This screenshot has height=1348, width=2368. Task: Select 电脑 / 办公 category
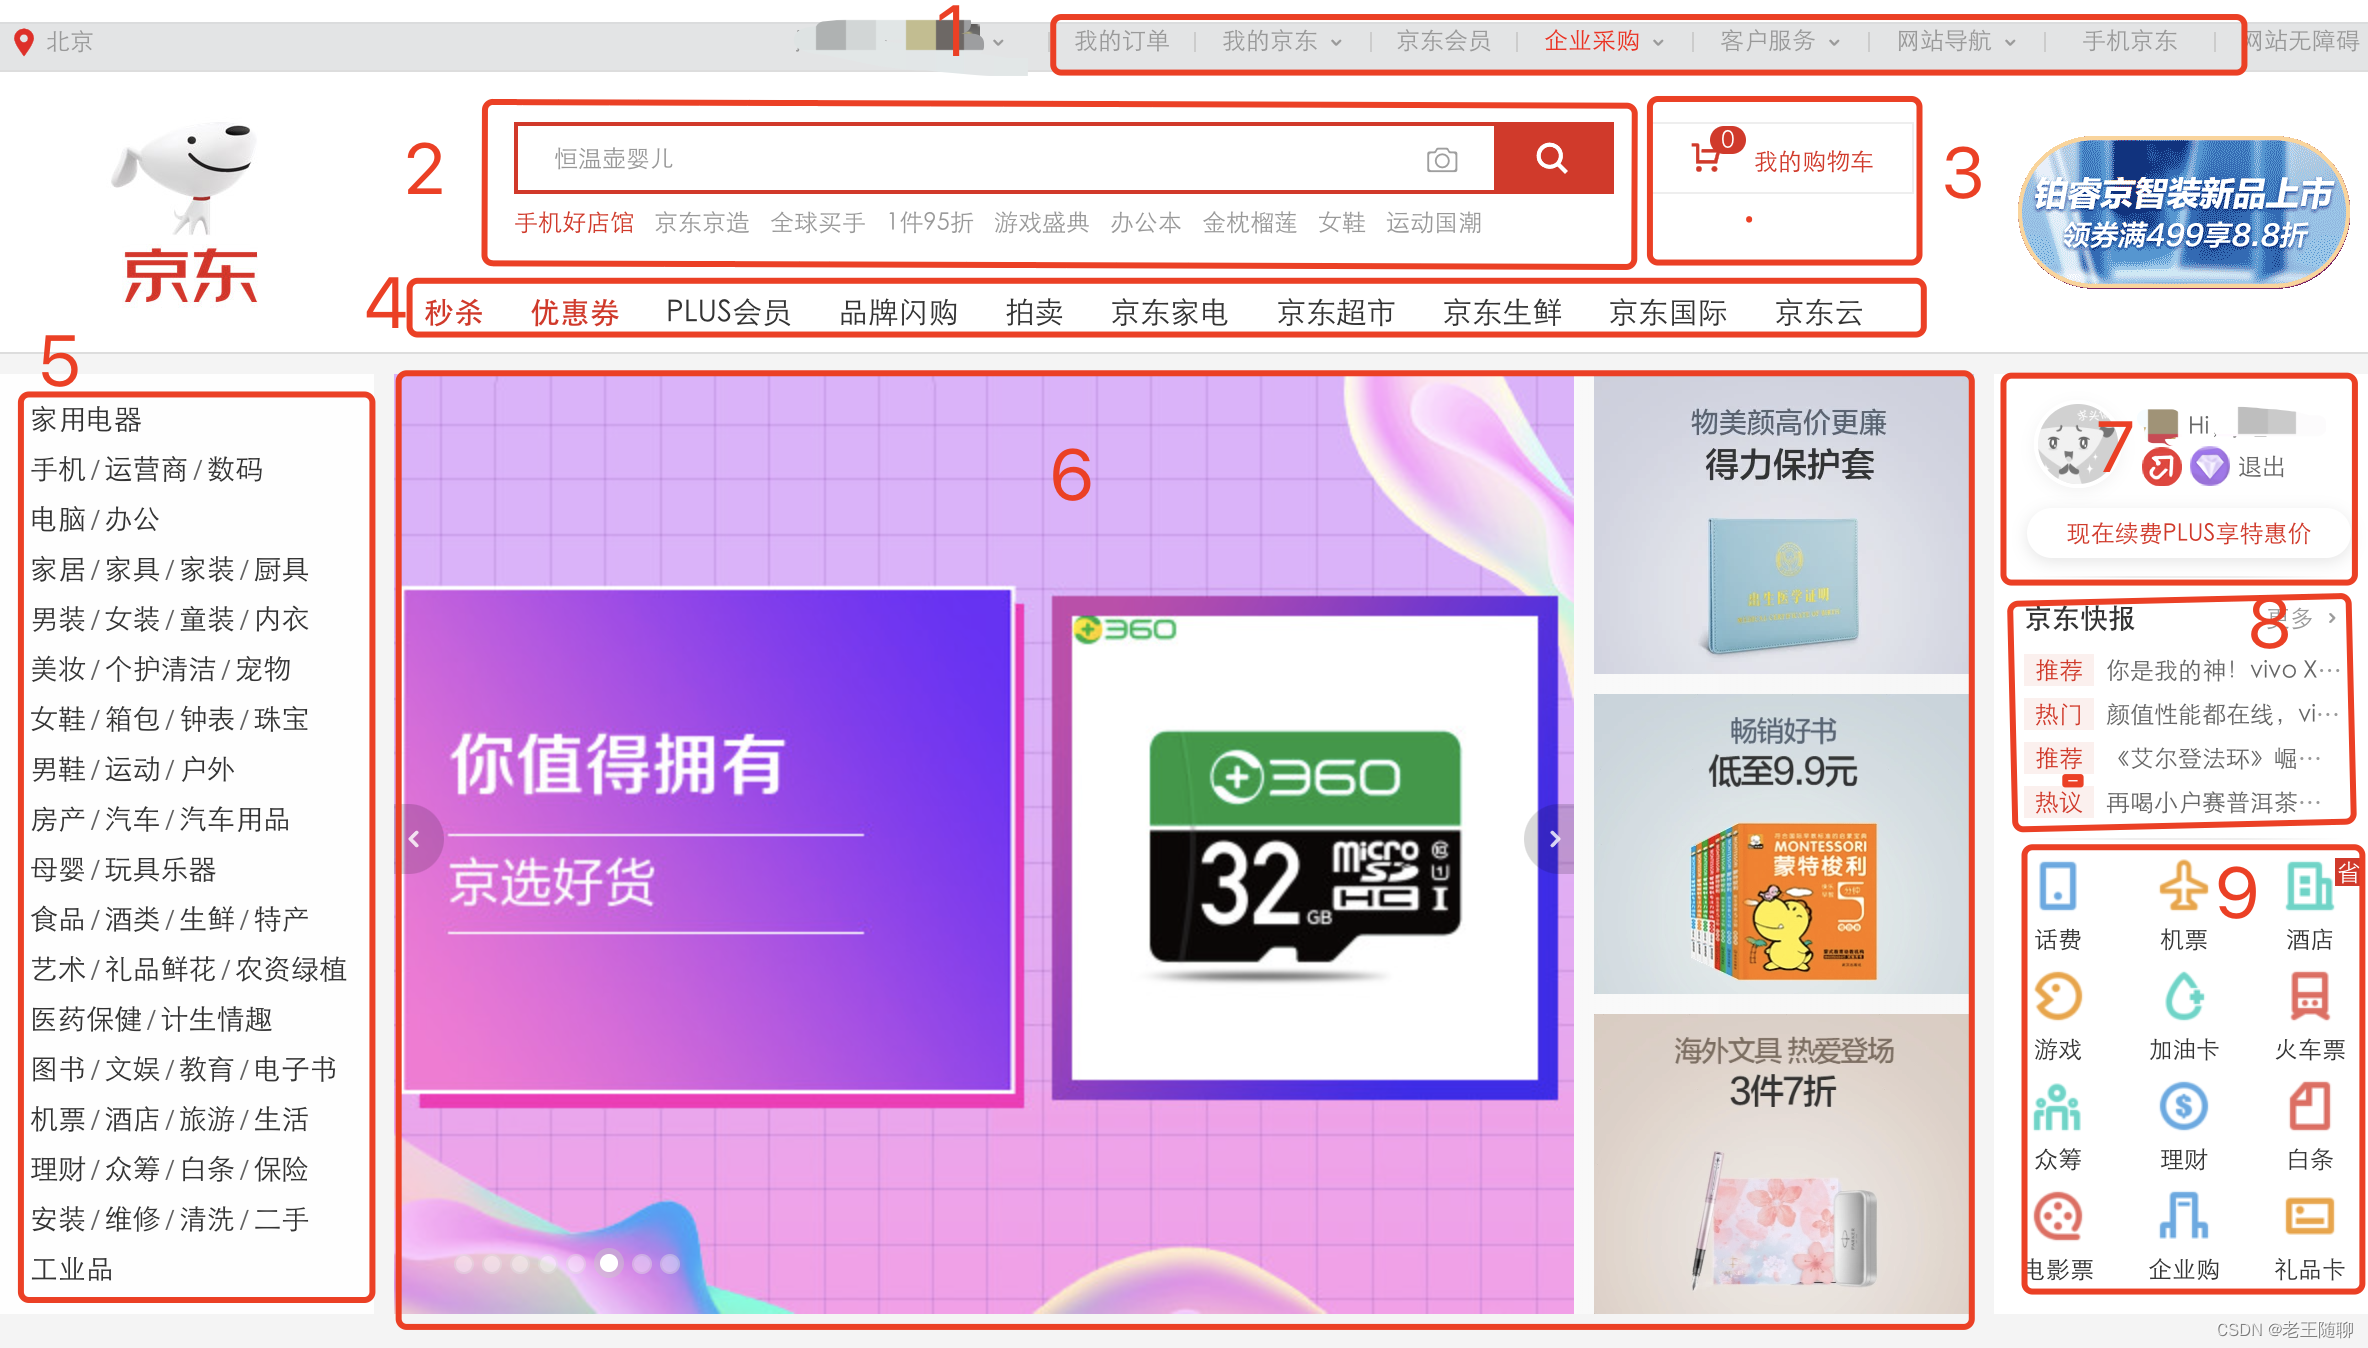click(x=95, y=519)
